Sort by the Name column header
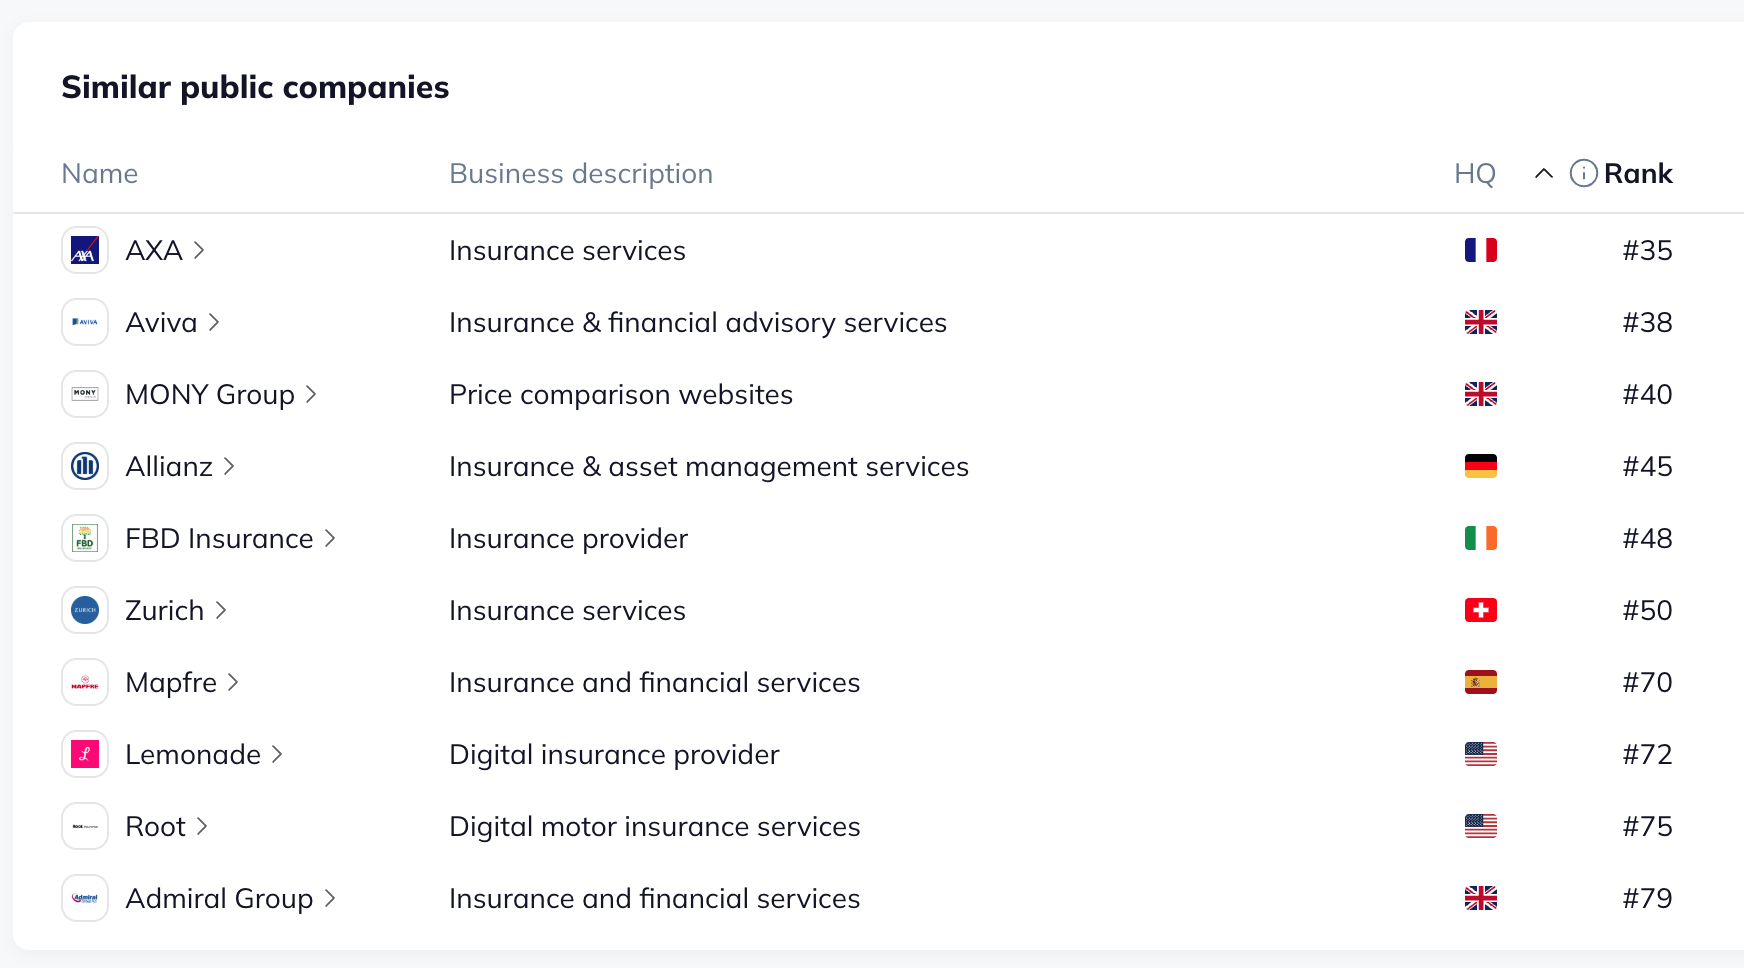The width and height of the screenshot is (1744, 968). [x=100, y=173]
